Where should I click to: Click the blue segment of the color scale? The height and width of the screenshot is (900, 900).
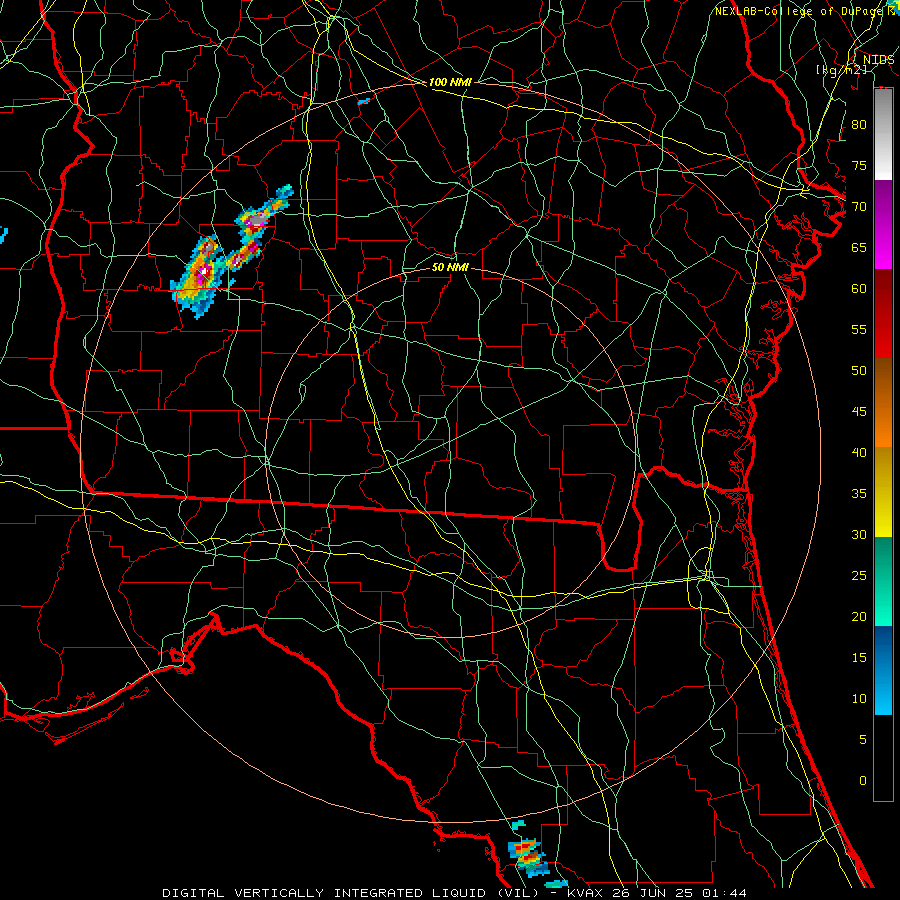[x=883, y=670]
